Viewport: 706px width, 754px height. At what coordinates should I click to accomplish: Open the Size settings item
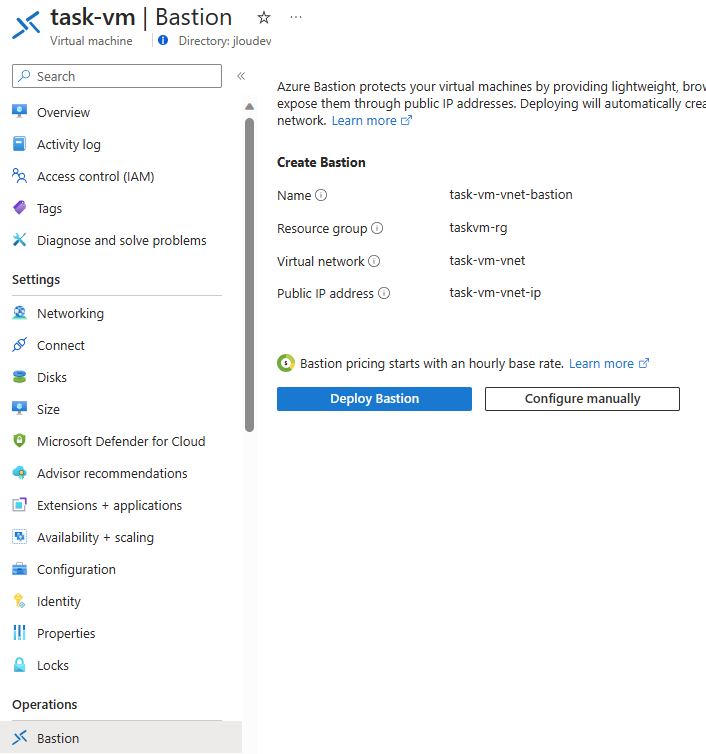[49, 410]
